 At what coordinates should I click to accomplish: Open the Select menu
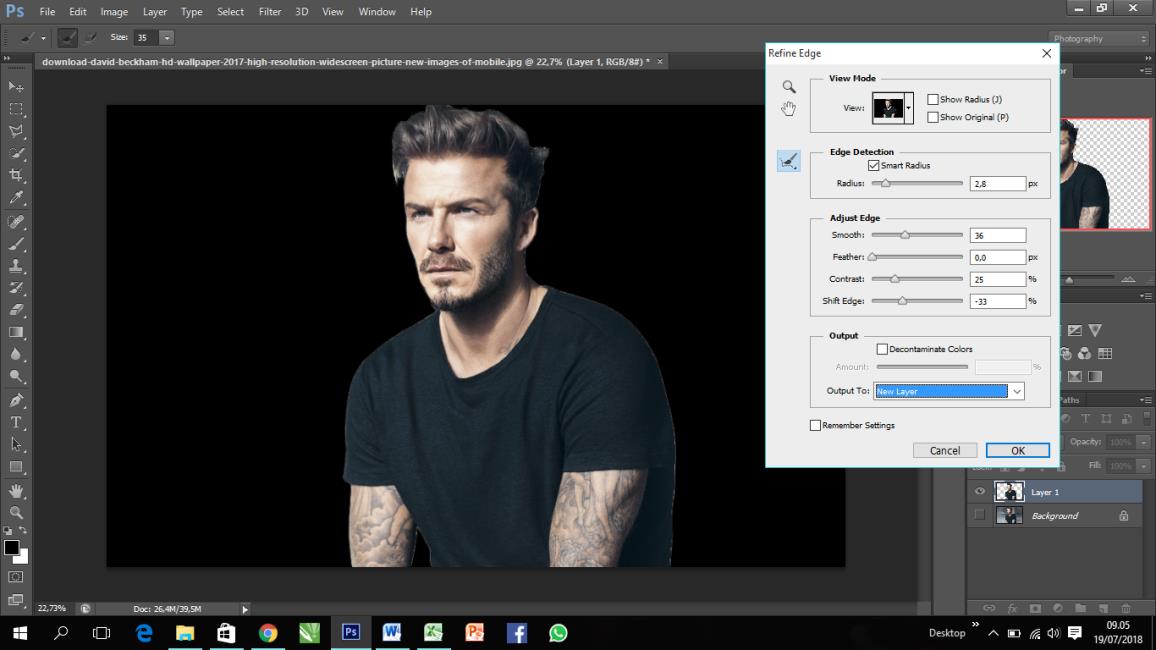click(230, 12)
